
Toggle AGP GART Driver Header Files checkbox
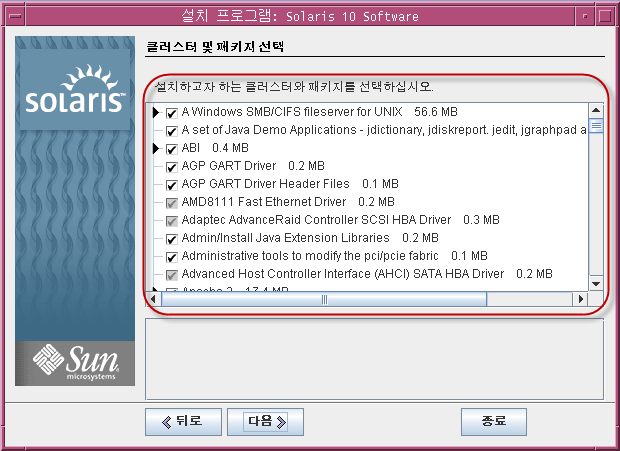(x=171, y=185)
